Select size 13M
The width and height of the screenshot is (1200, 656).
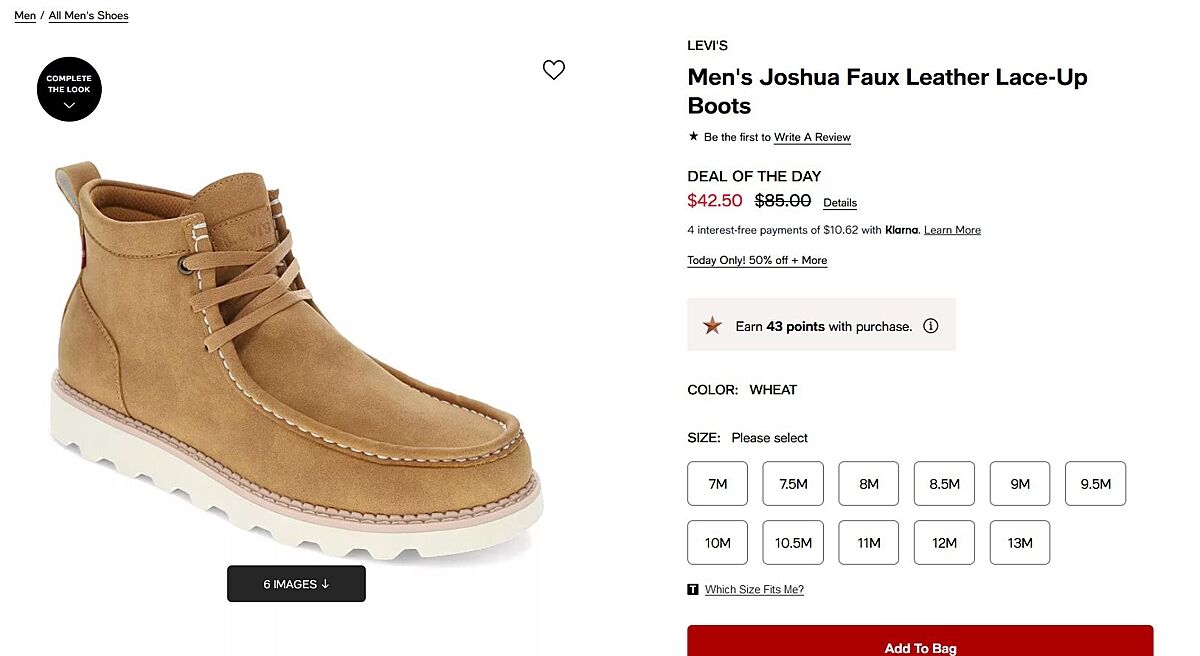click(1020, 543)
